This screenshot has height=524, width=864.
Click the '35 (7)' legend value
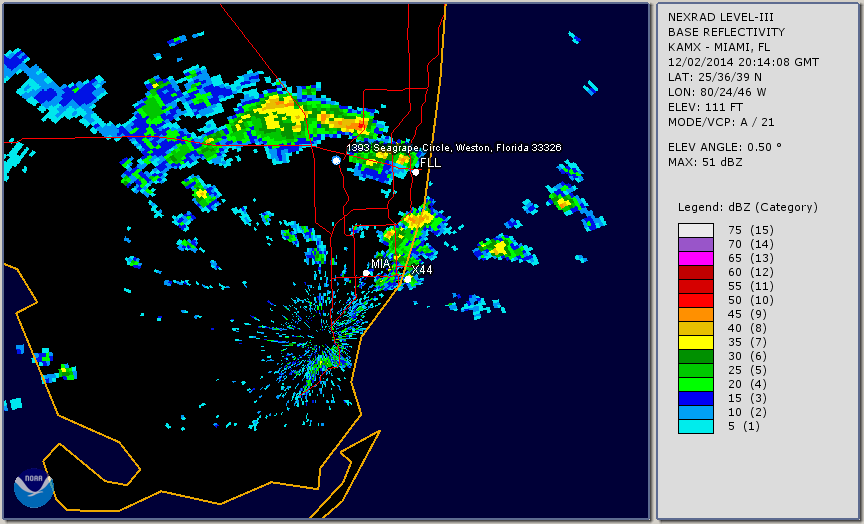(x=747, y=342)
